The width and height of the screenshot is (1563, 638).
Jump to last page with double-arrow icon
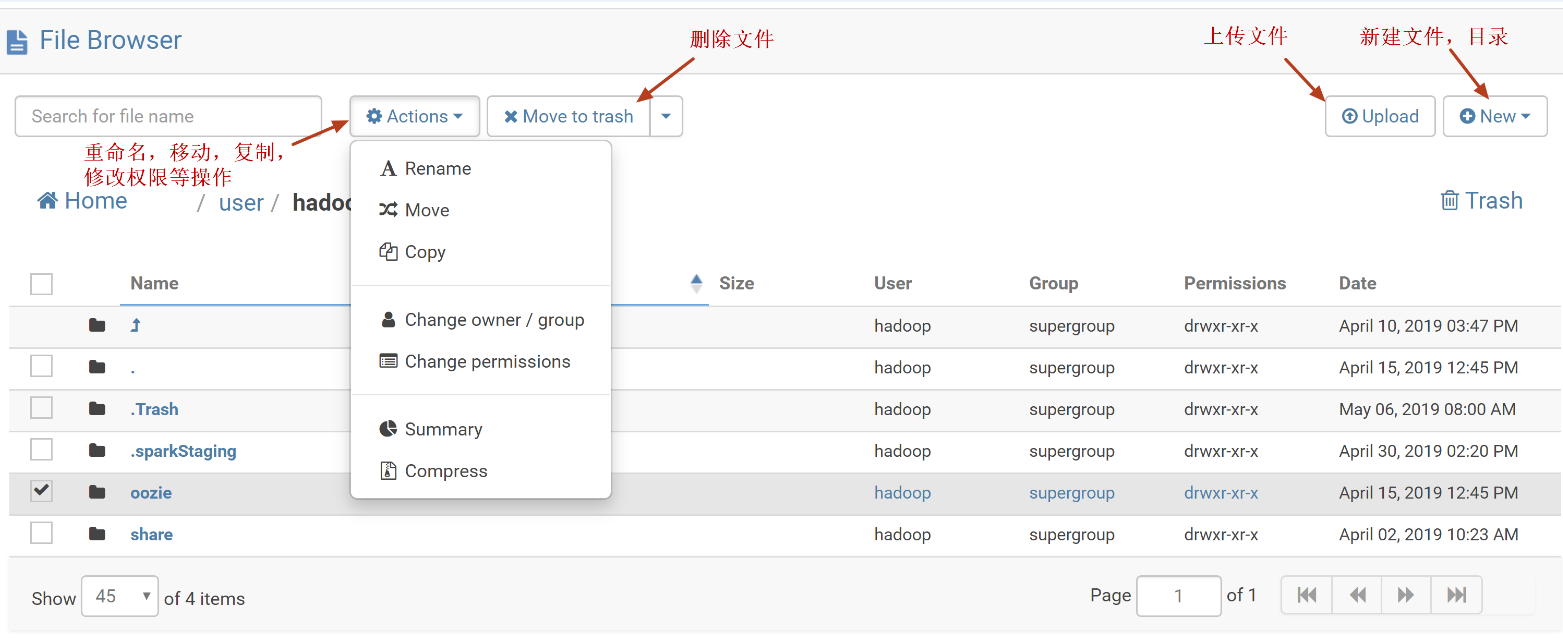pos(1456,595)
